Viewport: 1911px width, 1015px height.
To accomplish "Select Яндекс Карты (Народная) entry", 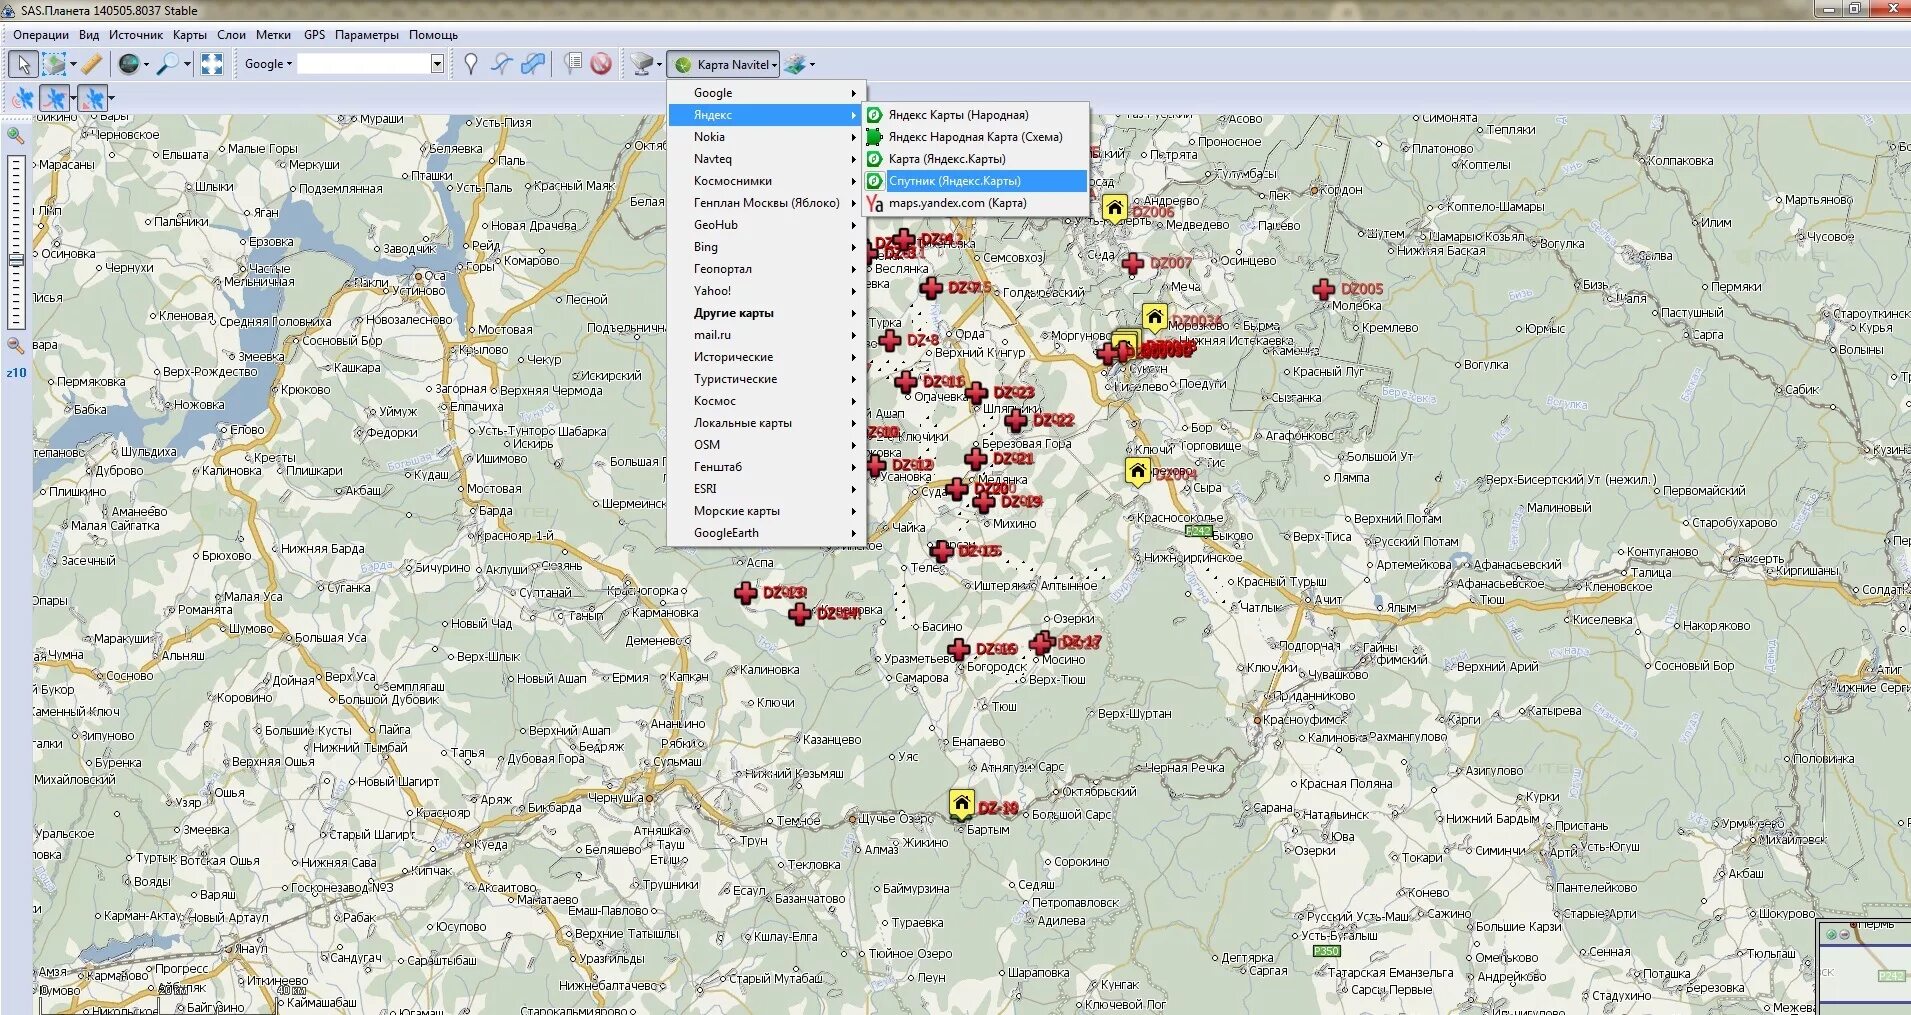I will click(976, 115).
